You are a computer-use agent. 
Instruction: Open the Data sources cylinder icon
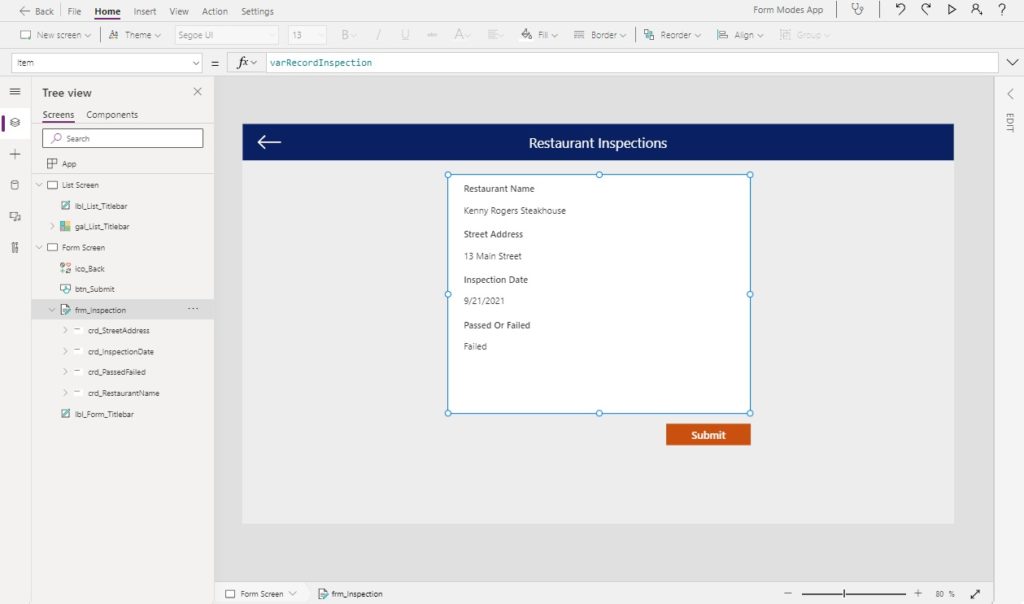[x=15, y=185]
